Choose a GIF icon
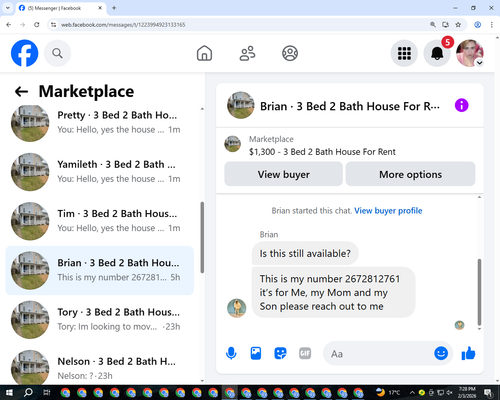The width and height of the screenshot is (500, 400). coord(305,353)
